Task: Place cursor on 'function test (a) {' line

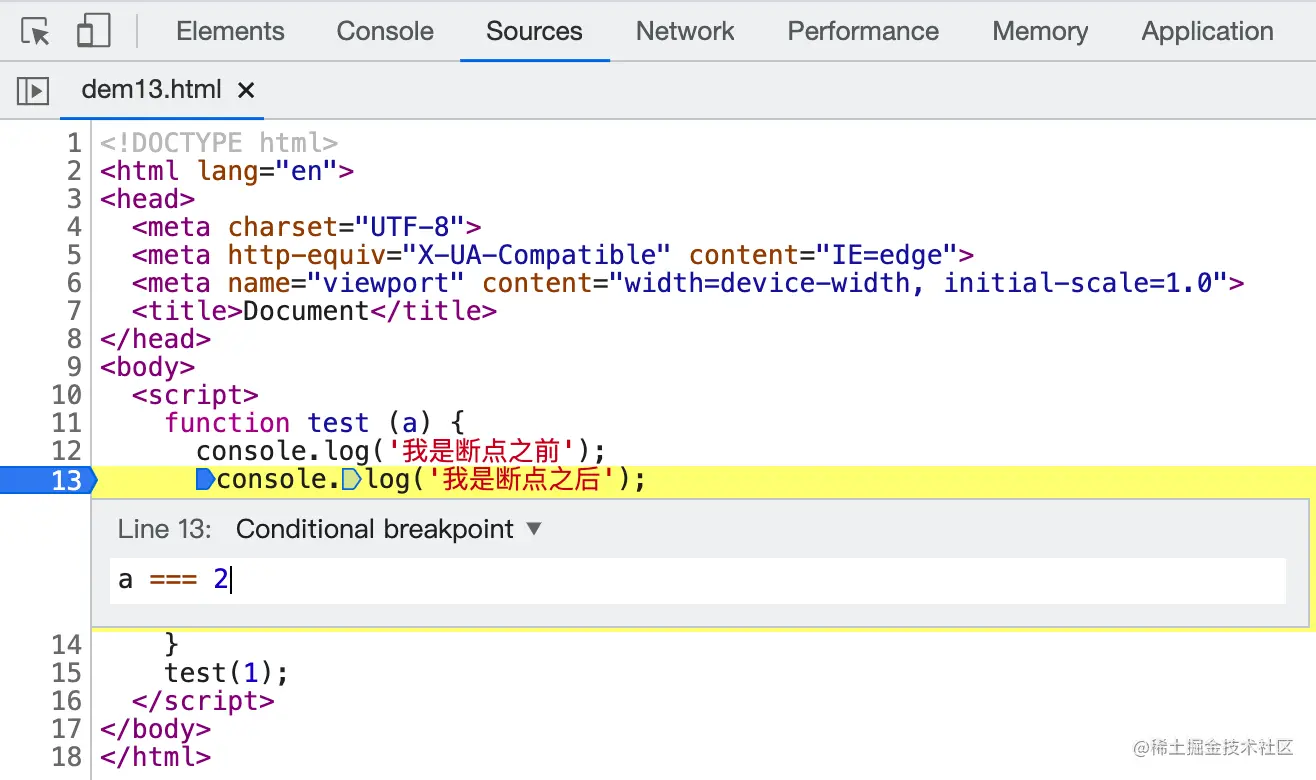Action: (315, 423)
